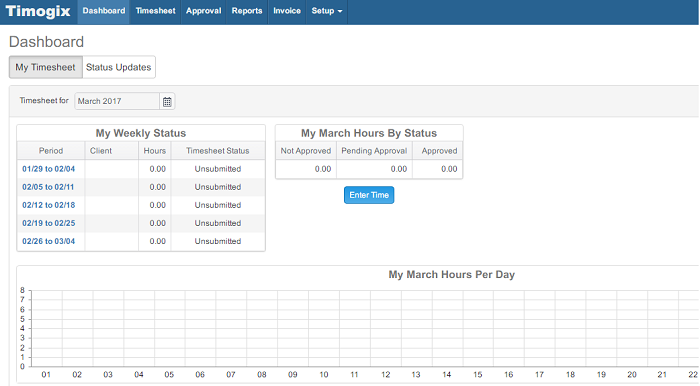Go to the Timesheet page

coord(155,11)
